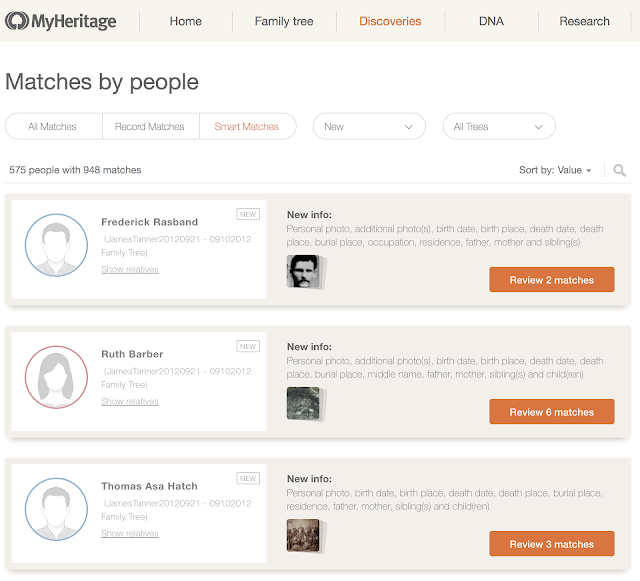Screen dimensions: 640x581
Task: Expand the New status dropdown
Action: pos(369,127)
